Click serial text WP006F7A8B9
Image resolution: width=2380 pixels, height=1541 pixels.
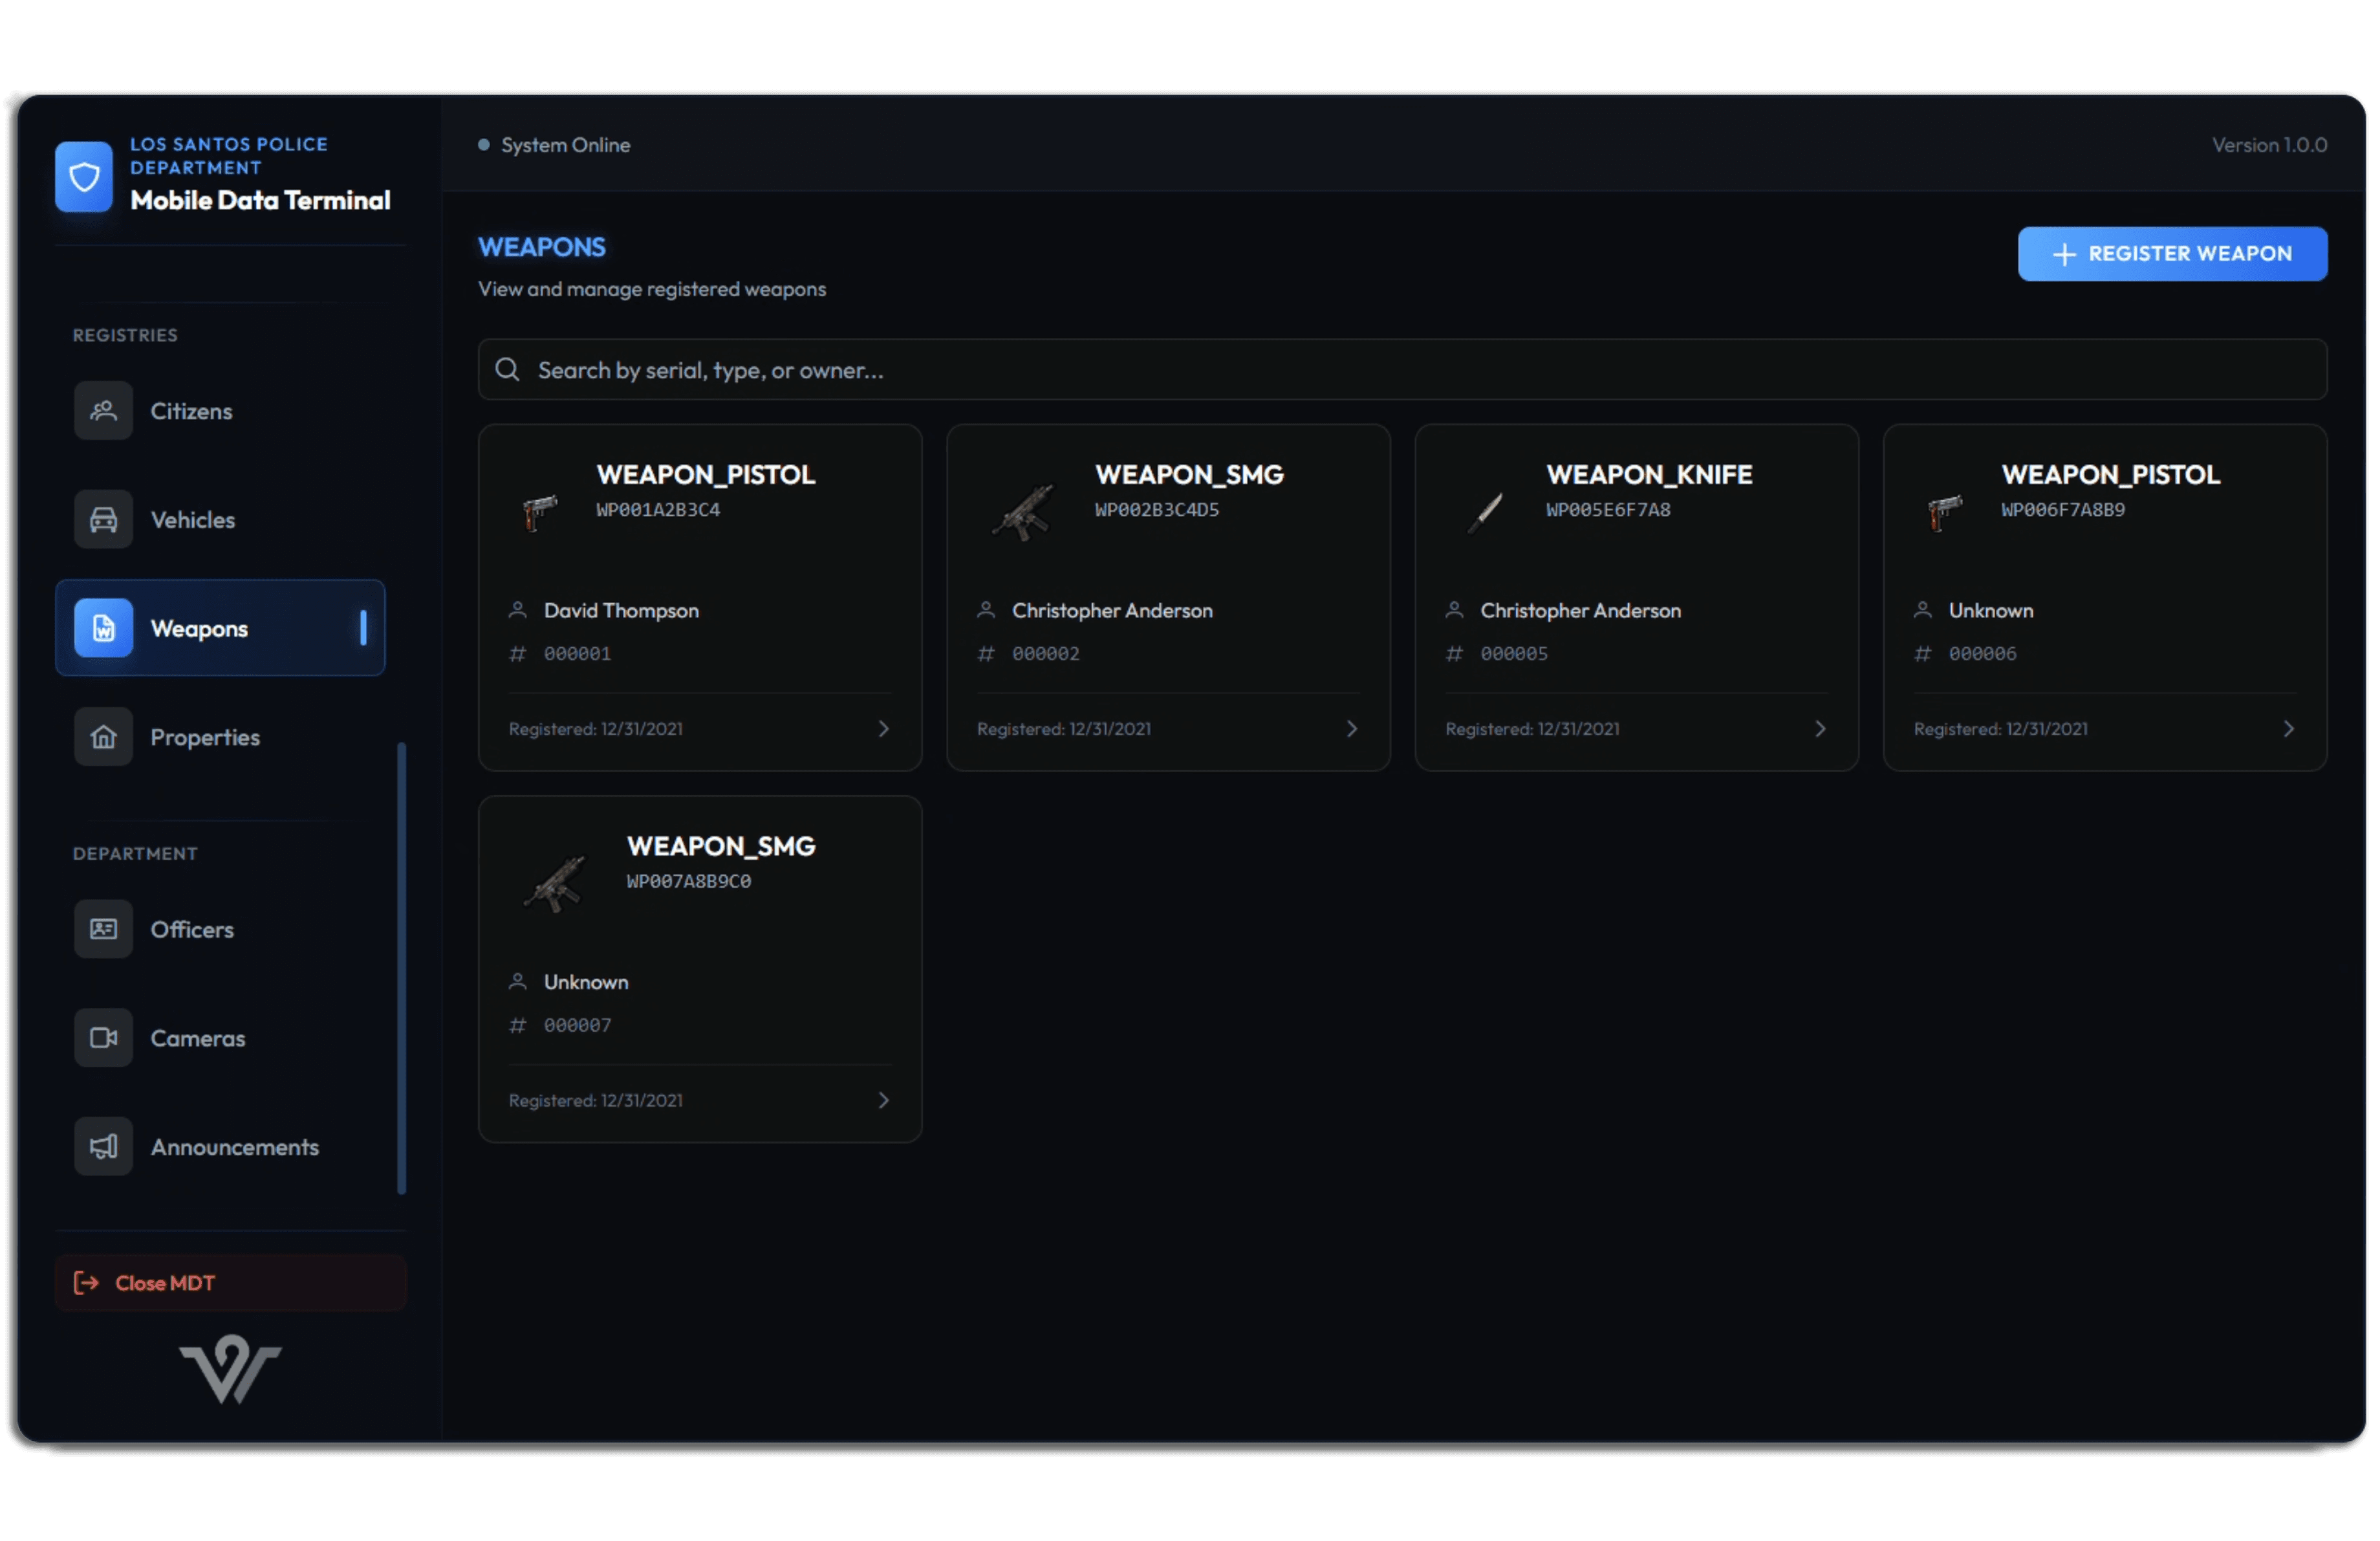(2064, 510)
